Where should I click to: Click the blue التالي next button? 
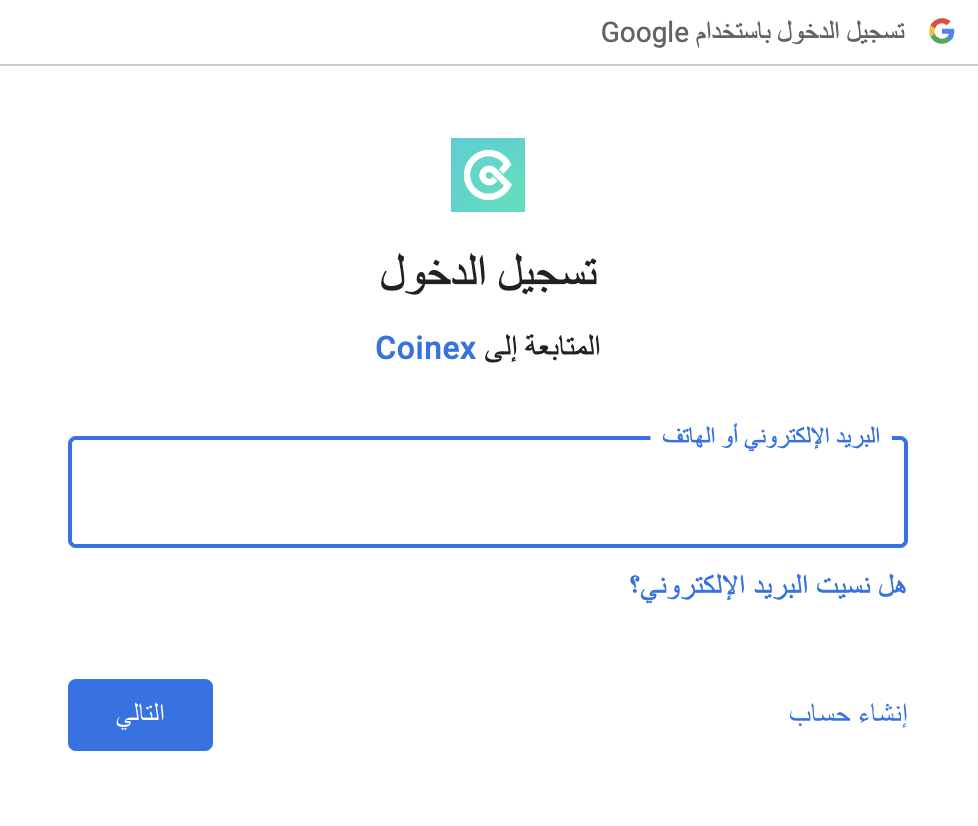(x=140, y=715)
